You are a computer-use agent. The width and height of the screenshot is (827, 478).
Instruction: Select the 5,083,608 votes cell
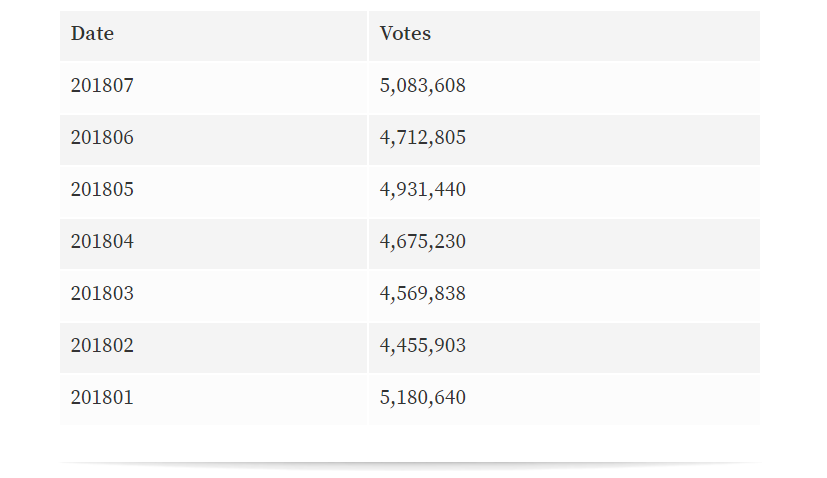[423, 86]
